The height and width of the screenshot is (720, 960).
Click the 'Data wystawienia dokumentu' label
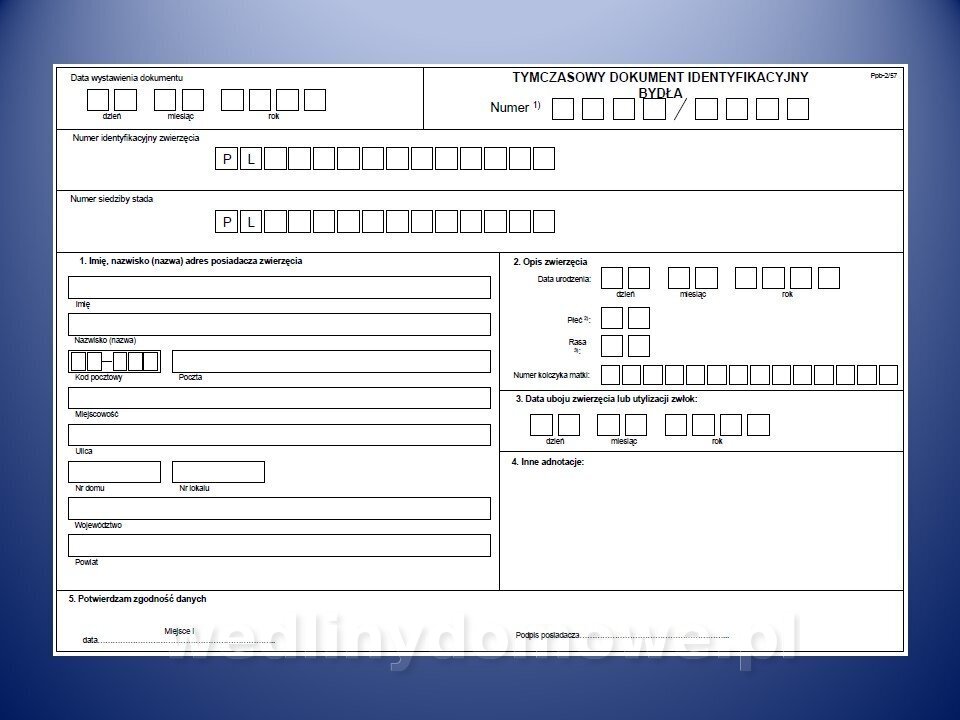pos(127,78)
